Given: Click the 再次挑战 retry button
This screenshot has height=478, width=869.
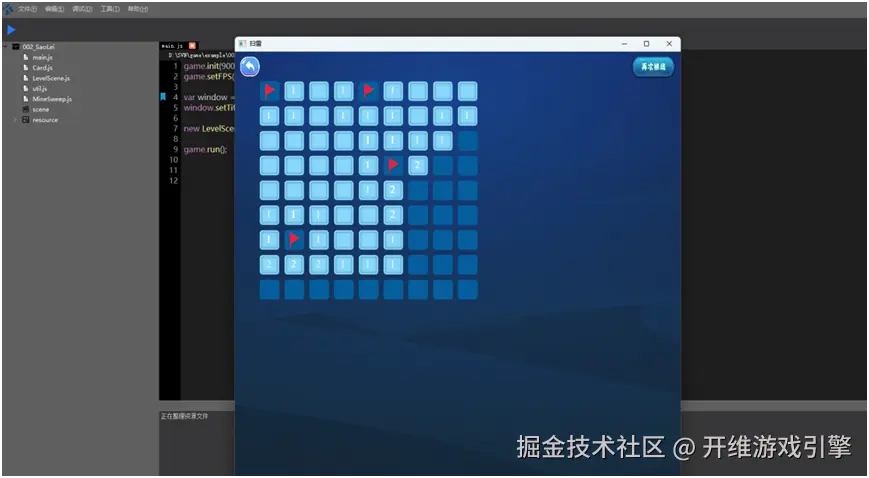Looking at the screenshot, I should [653, 67].
